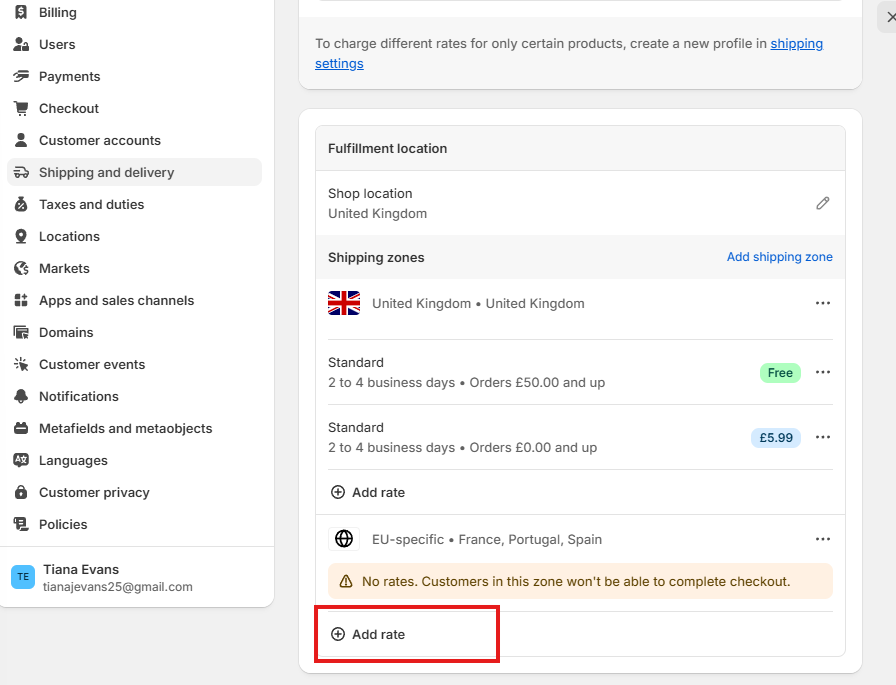Click the Notifications bell icon
Image resolution: width=896 pixels, height=685 pixels.
click(x=21, y=396)
